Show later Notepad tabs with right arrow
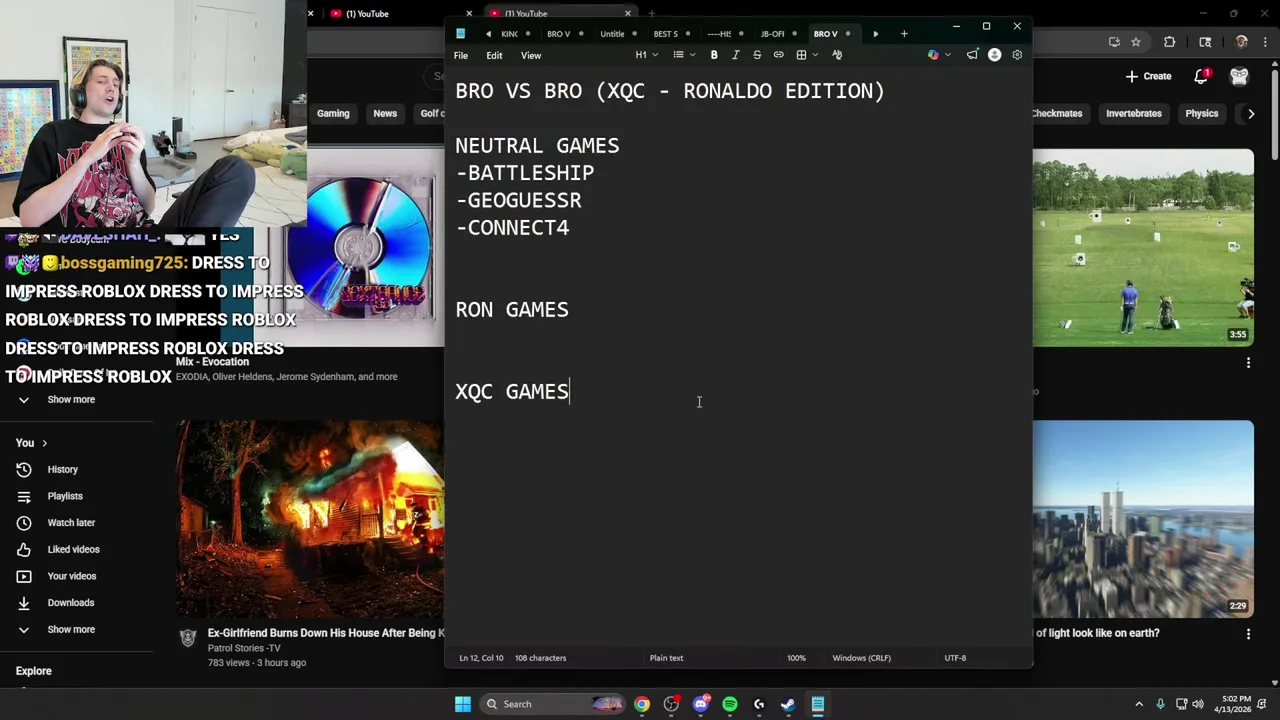Viewport: 1280px width, 720px height. (876, 34)
